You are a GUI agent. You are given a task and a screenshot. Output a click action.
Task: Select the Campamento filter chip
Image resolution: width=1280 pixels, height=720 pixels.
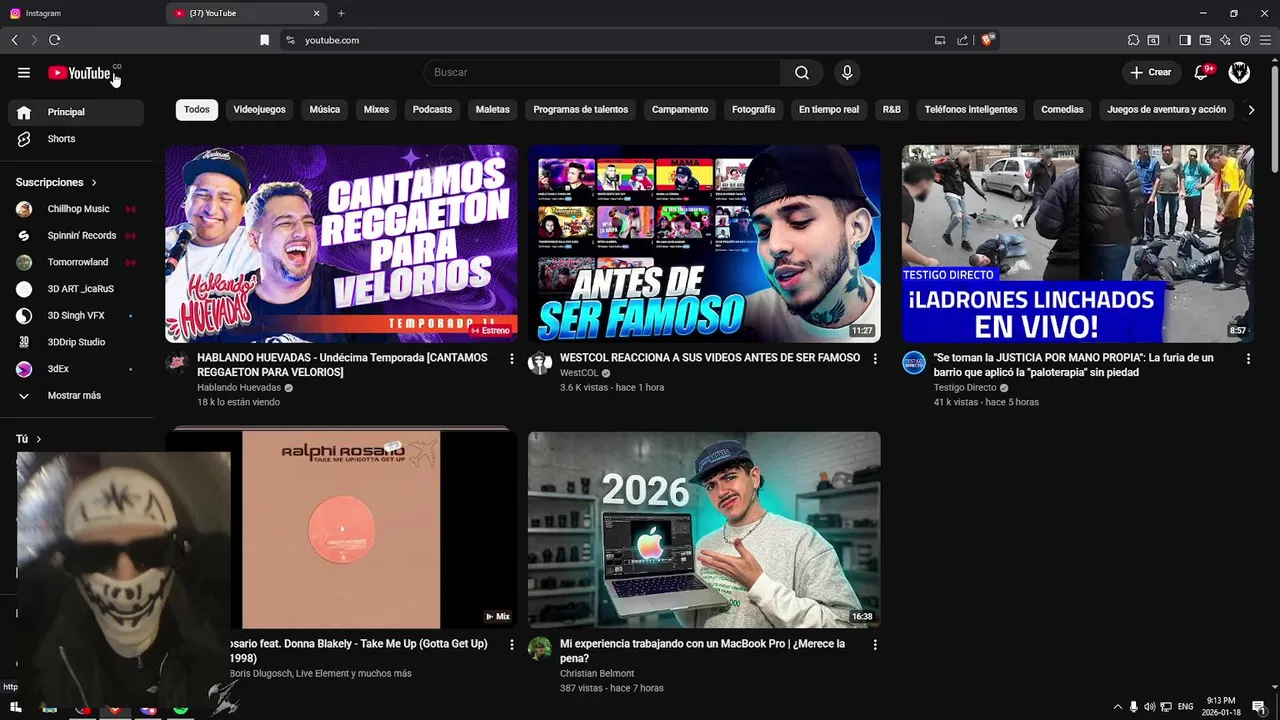680,110
